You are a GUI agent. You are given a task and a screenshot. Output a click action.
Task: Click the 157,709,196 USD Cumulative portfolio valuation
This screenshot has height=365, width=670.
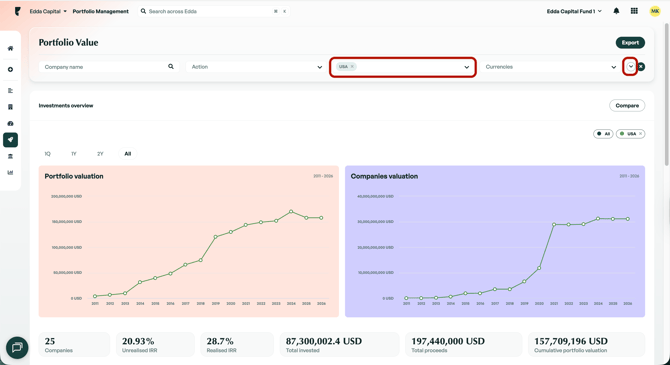point(586,345)
